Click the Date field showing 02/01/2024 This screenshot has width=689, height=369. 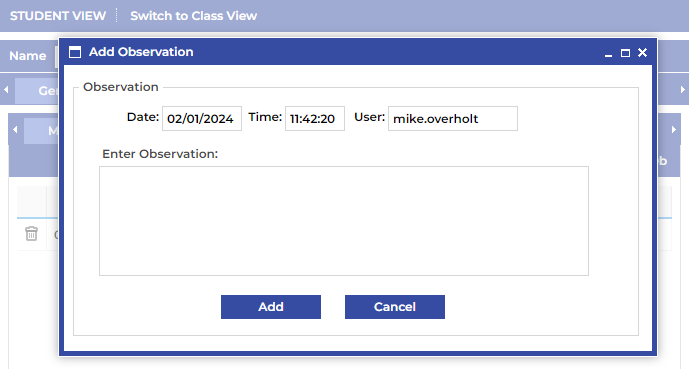(x=202, y=119)
